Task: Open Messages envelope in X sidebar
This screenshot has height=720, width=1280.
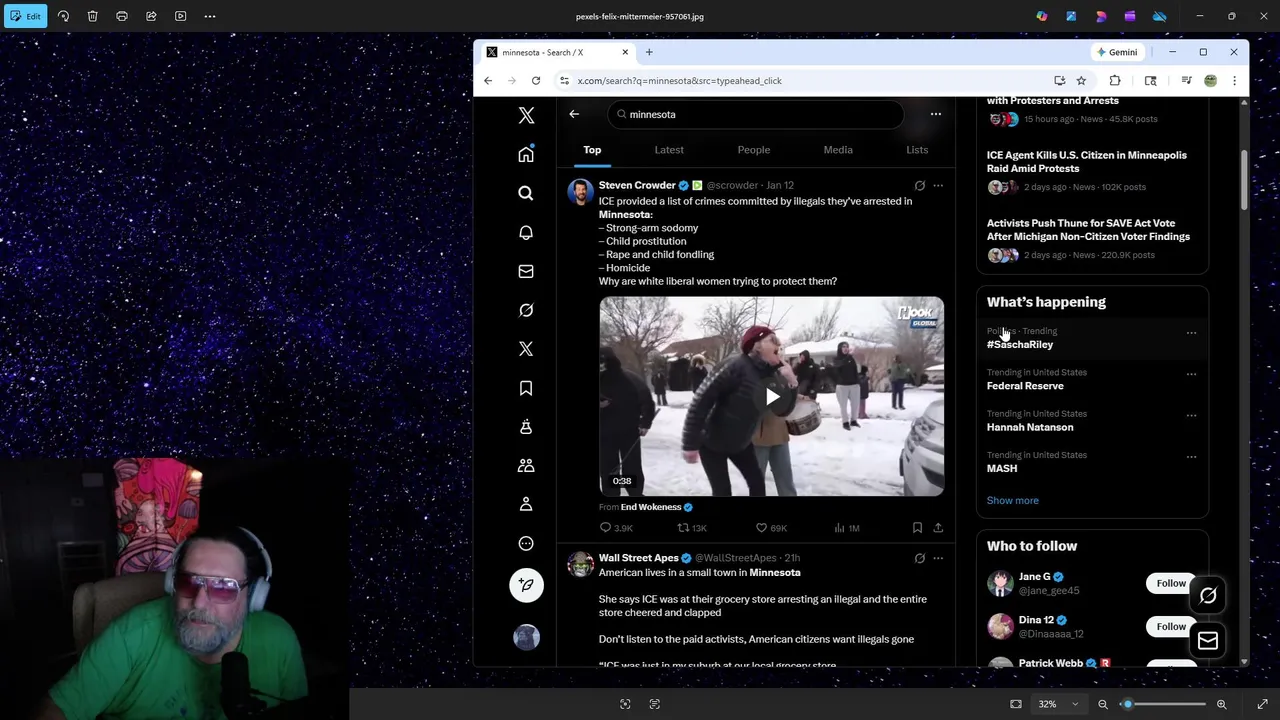Action: click(526, 271)
